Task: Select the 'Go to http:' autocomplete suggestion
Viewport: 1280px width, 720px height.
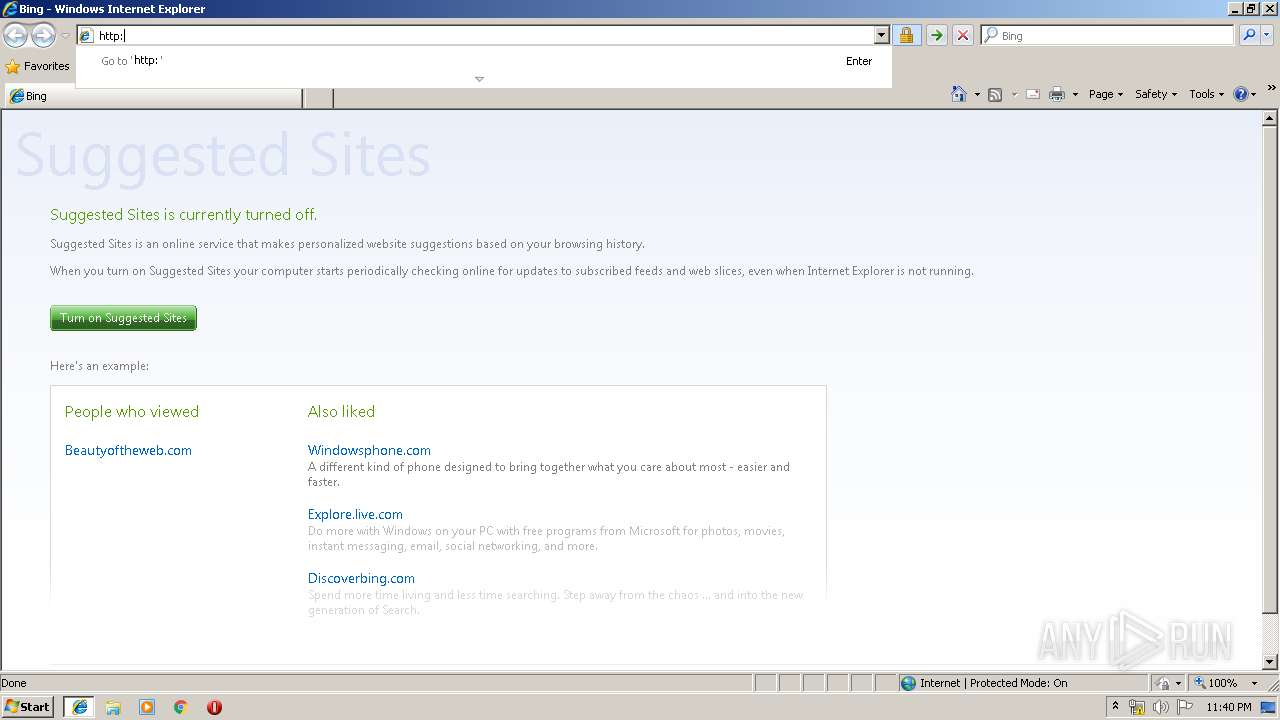Action: tap(484, 61)
